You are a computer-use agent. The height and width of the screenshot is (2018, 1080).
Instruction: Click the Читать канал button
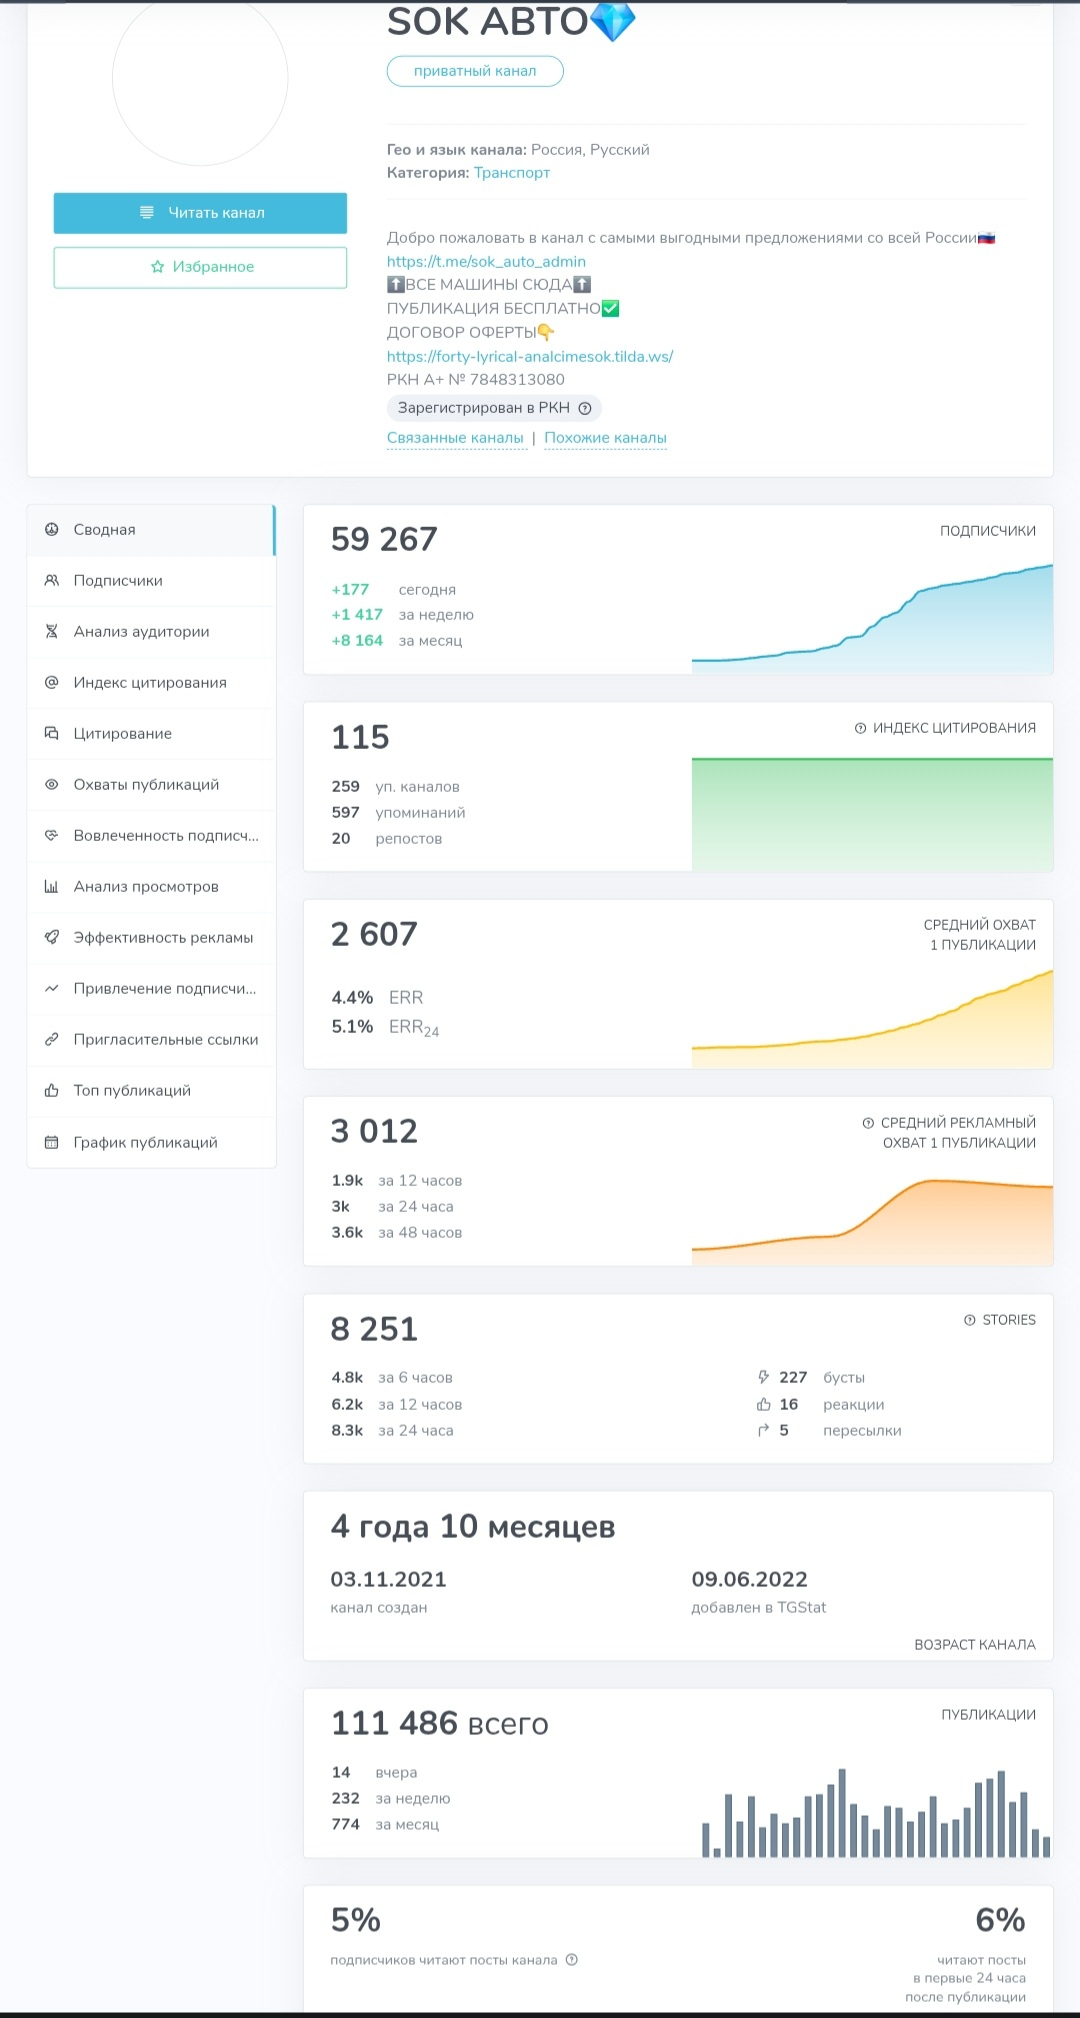(200, 213)
